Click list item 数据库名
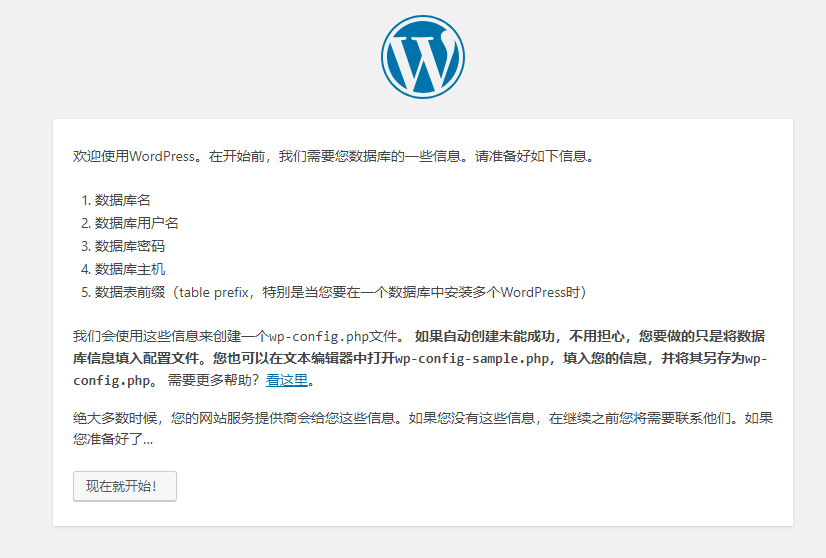The image size is (826, 558). tap(122, 200)
